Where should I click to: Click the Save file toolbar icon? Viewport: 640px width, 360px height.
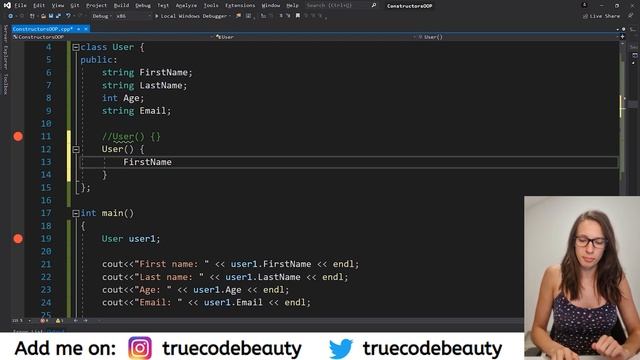(51, 16)
